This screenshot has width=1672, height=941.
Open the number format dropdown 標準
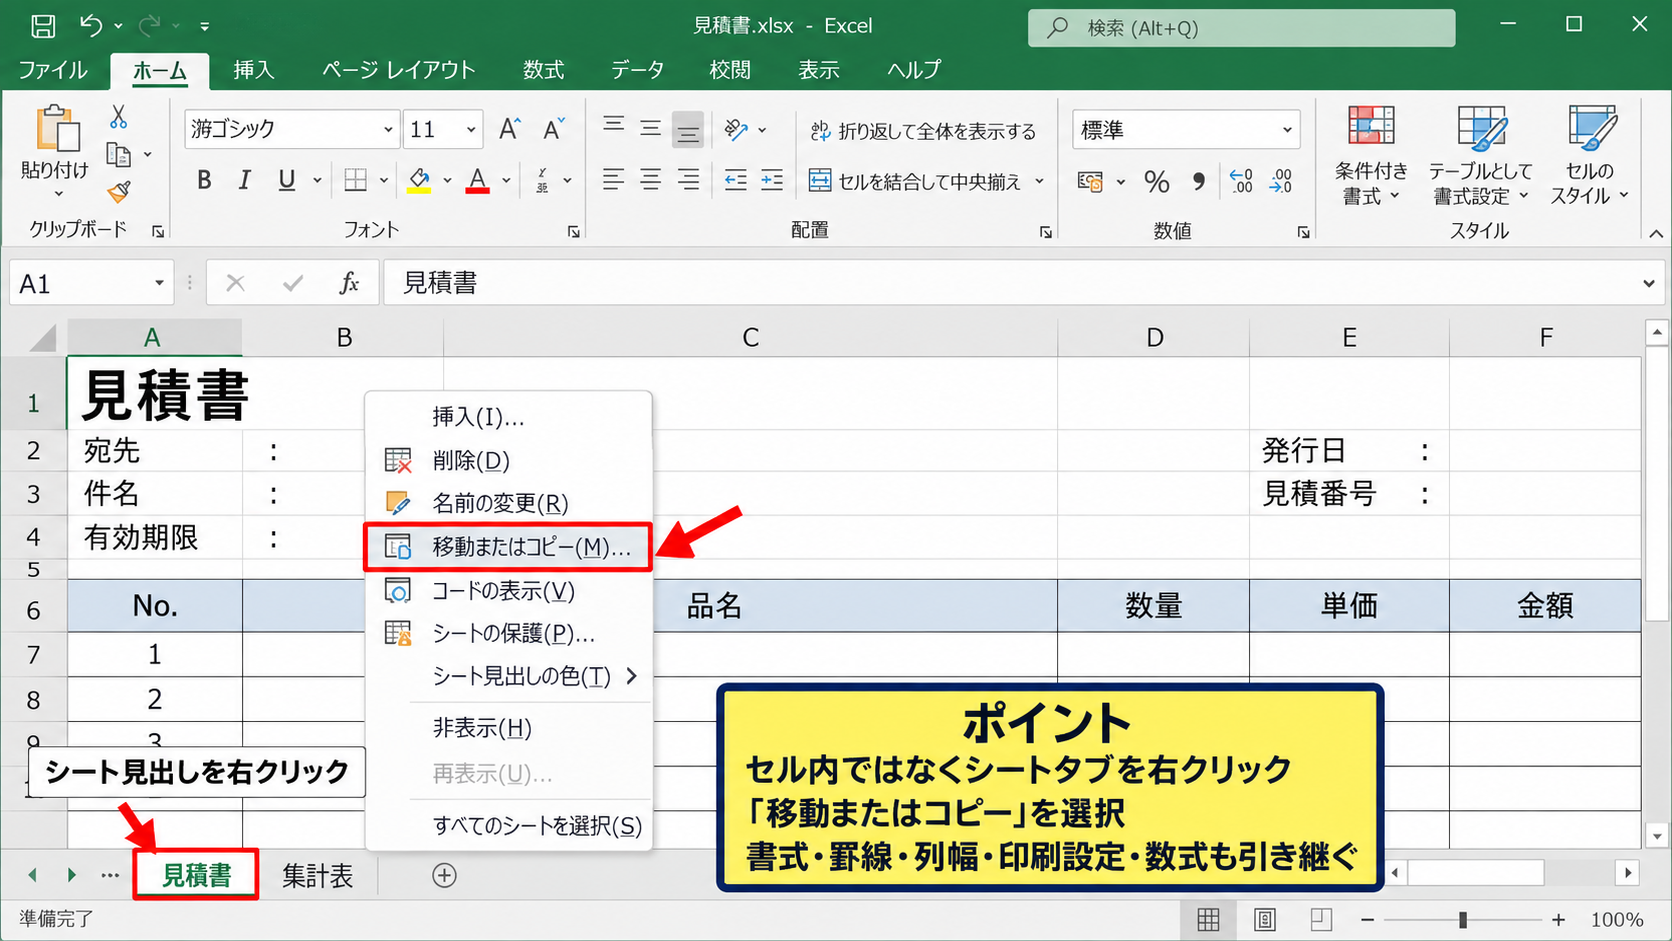[x=1287, y=130]
